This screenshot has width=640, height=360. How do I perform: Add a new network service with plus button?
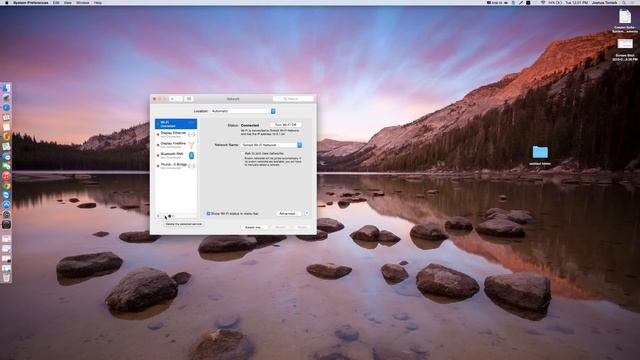point(159,216)
